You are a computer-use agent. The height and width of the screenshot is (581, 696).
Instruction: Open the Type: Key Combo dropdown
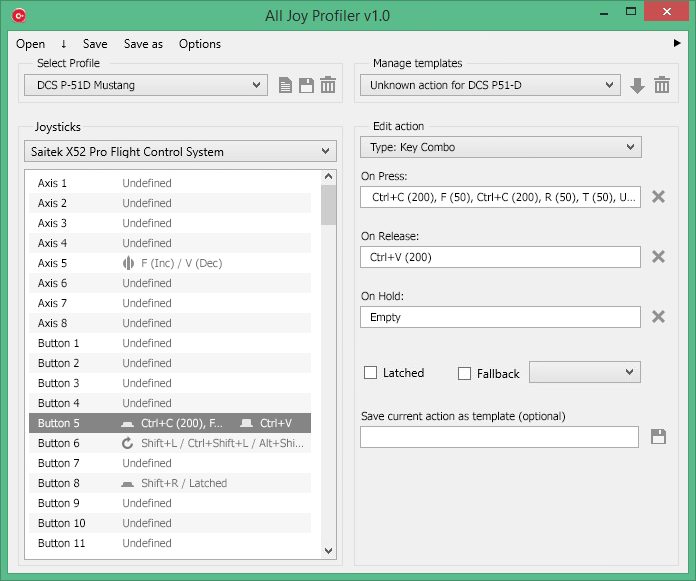pyautogui.click(x=500, y=147)
